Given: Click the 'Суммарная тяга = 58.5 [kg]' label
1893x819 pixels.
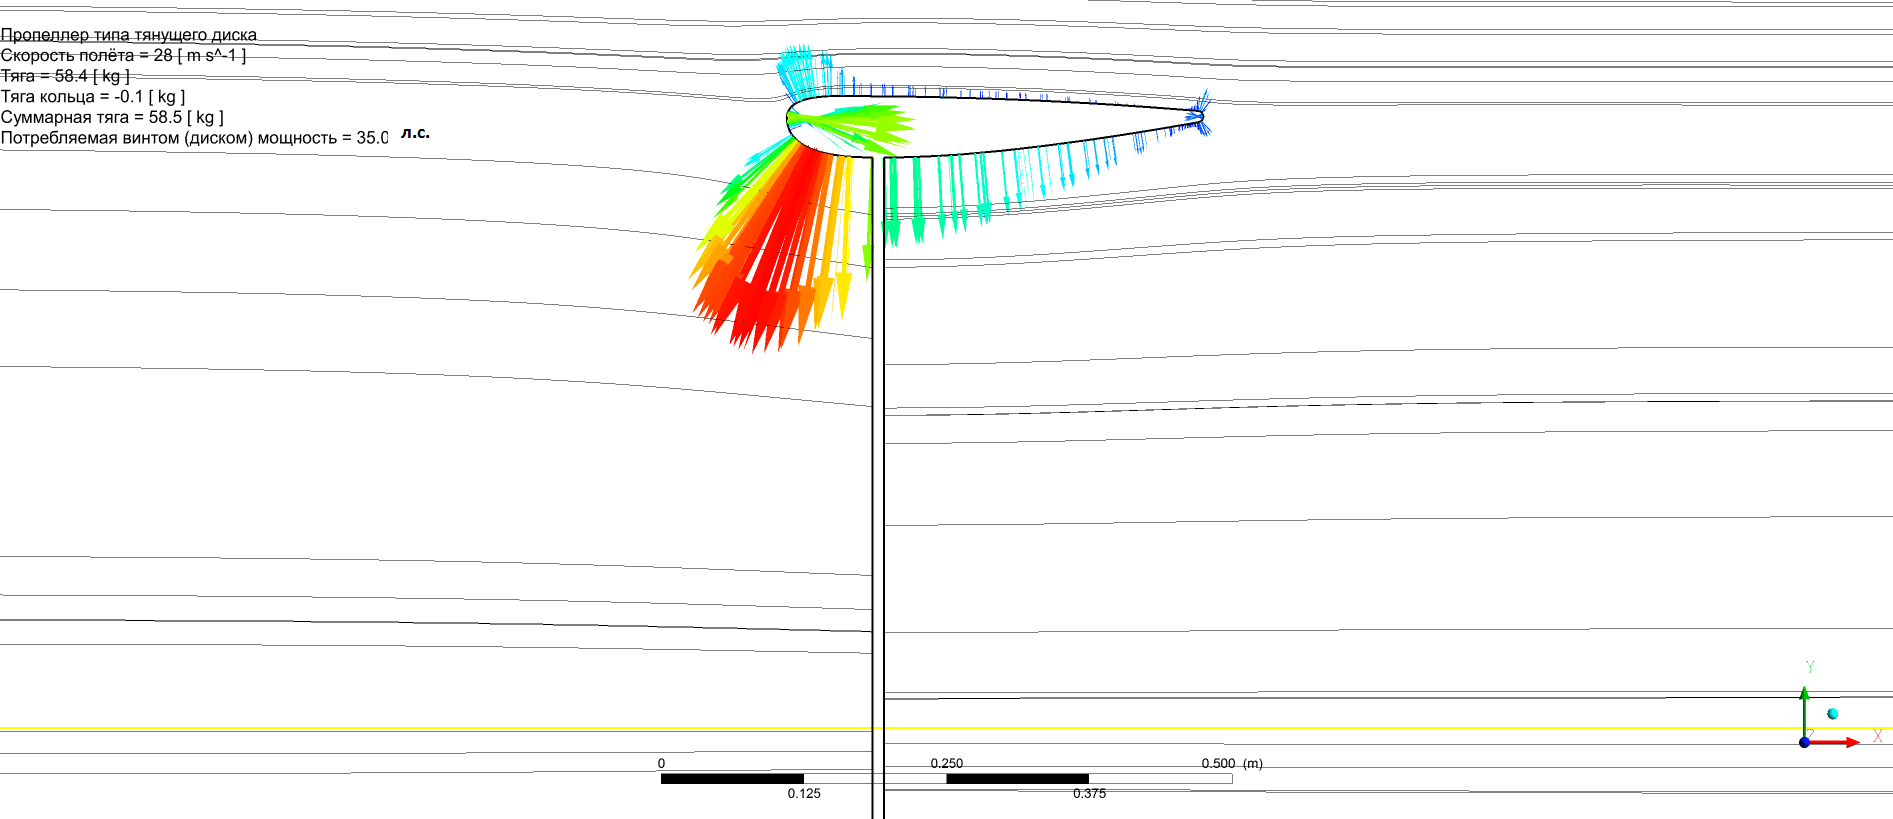Looking at the screenshot, I should click(x=112, y=117).
